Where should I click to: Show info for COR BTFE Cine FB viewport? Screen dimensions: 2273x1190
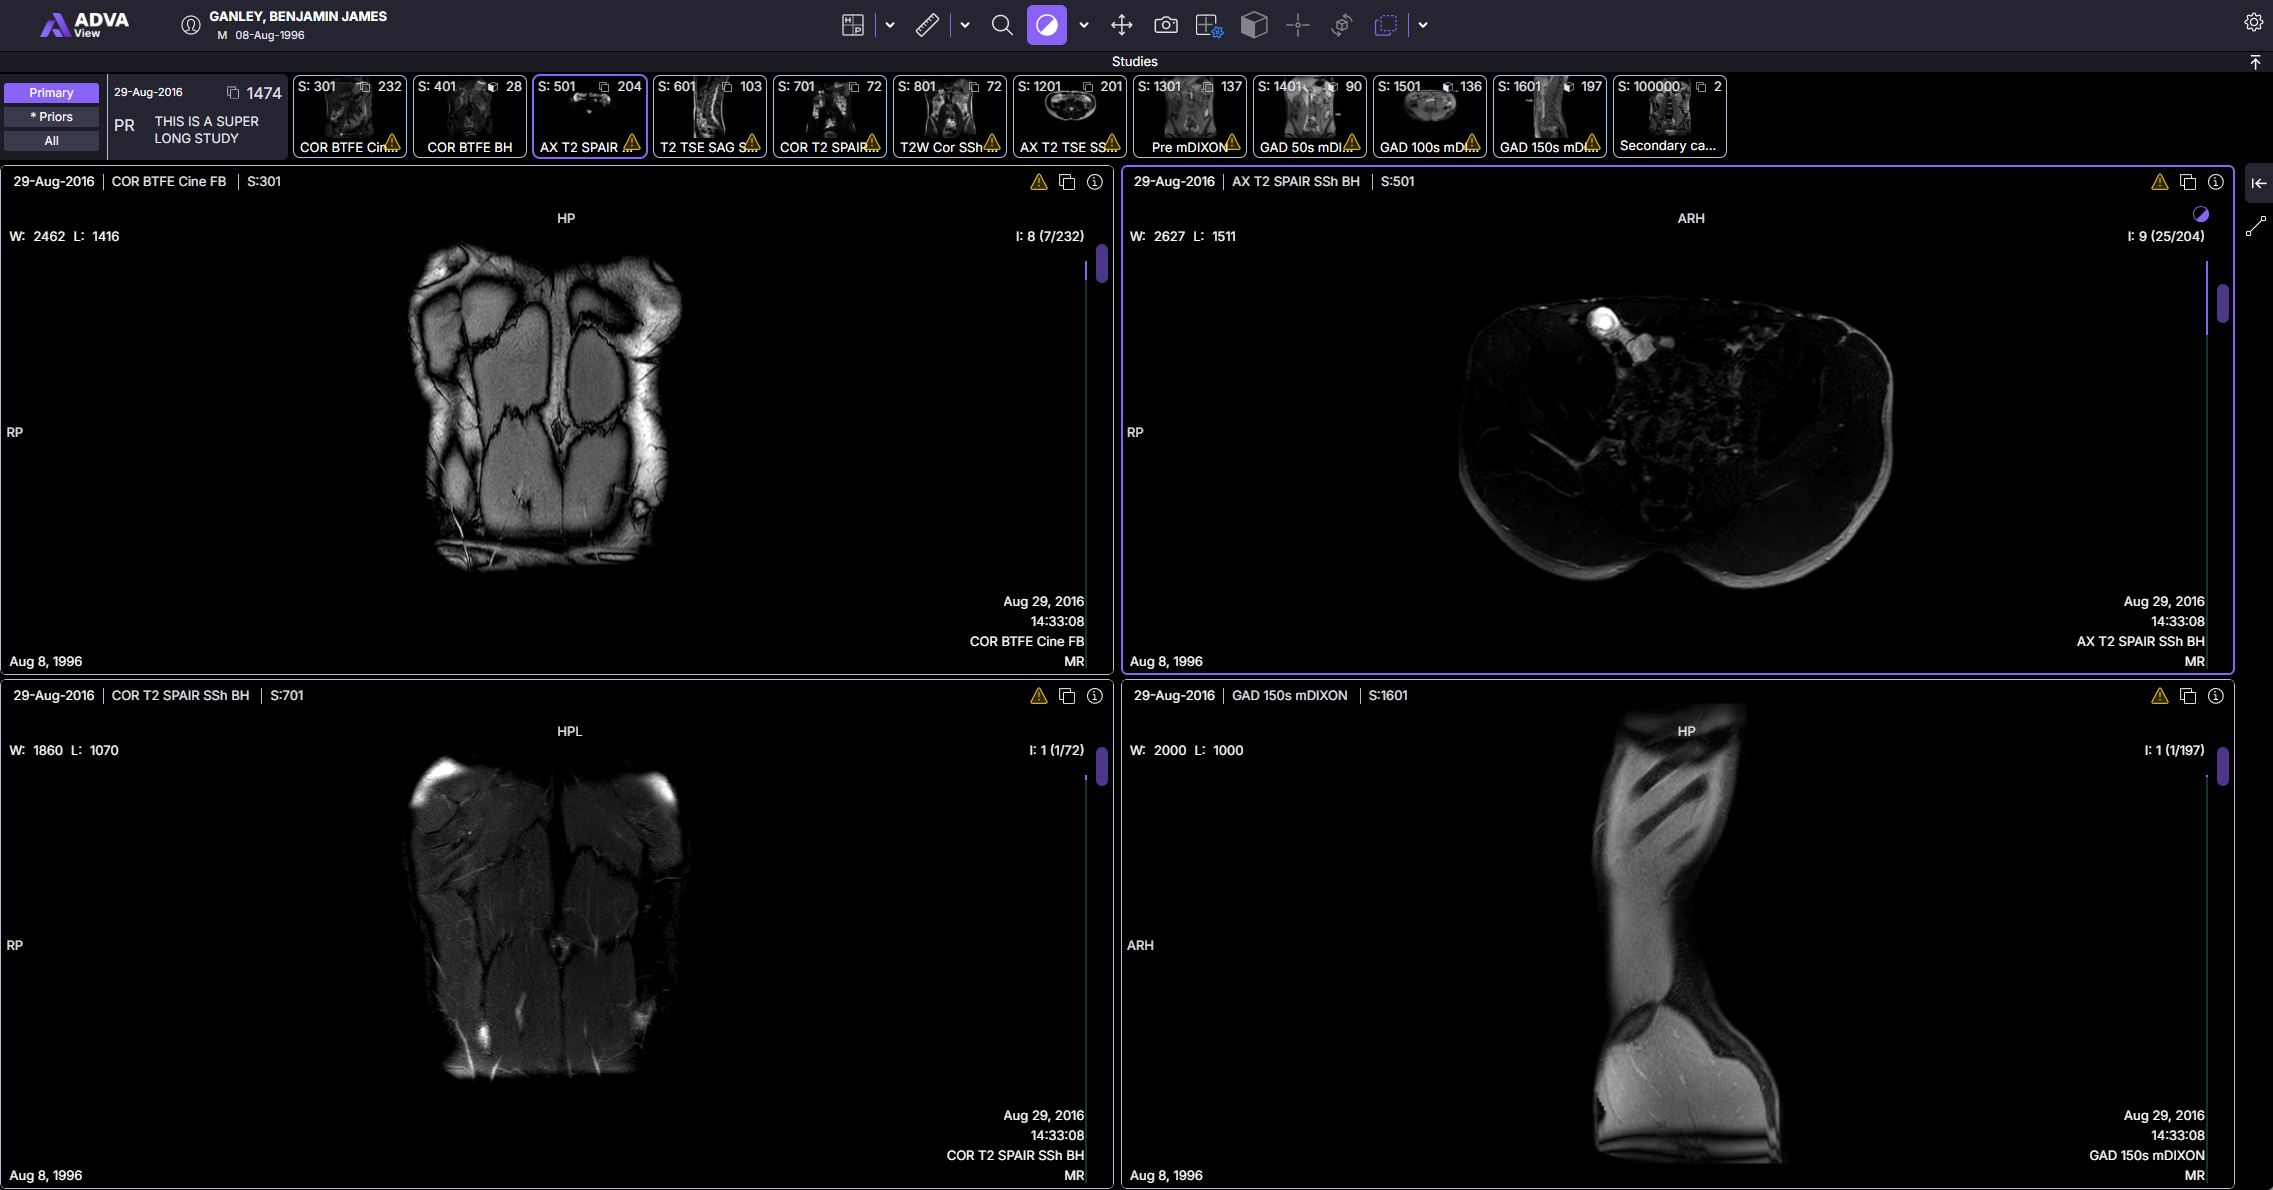tap(1095, 182)
